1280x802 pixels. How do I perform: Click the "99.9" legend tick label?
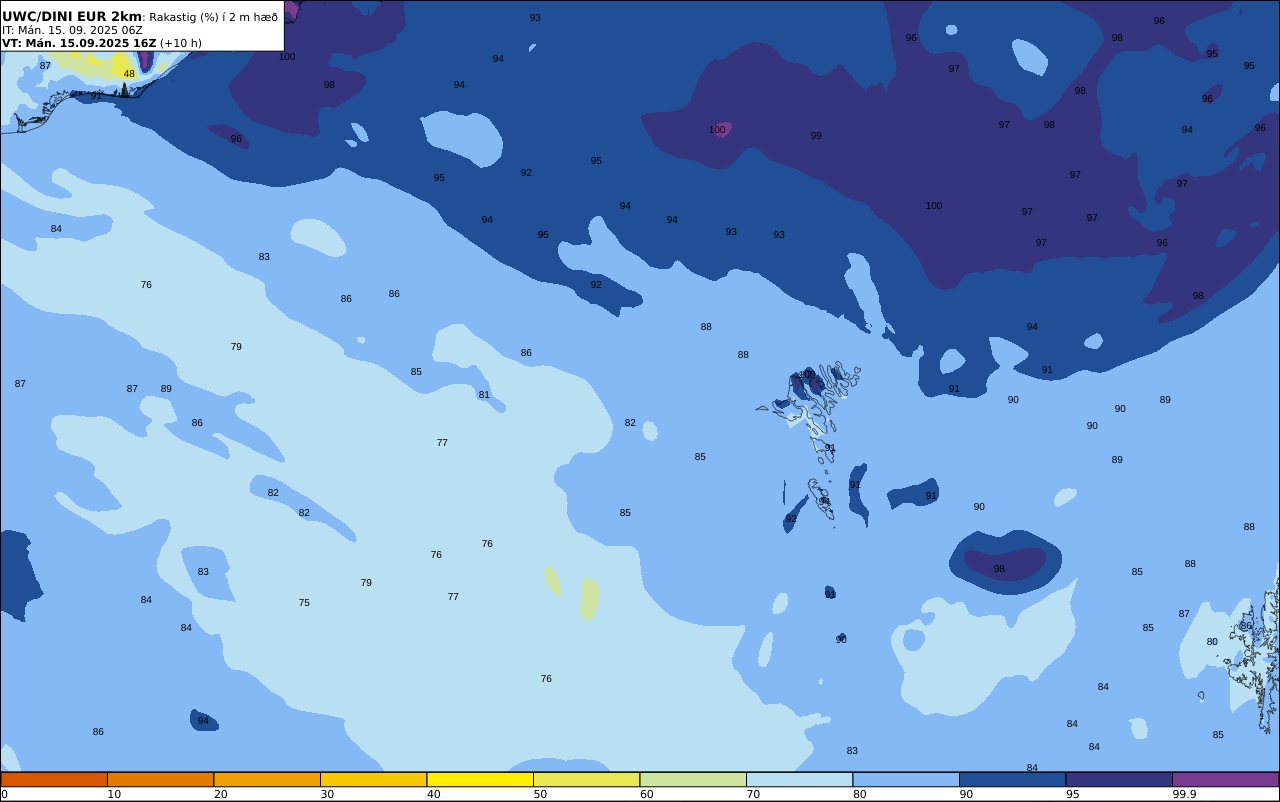tap(1185, 794)
